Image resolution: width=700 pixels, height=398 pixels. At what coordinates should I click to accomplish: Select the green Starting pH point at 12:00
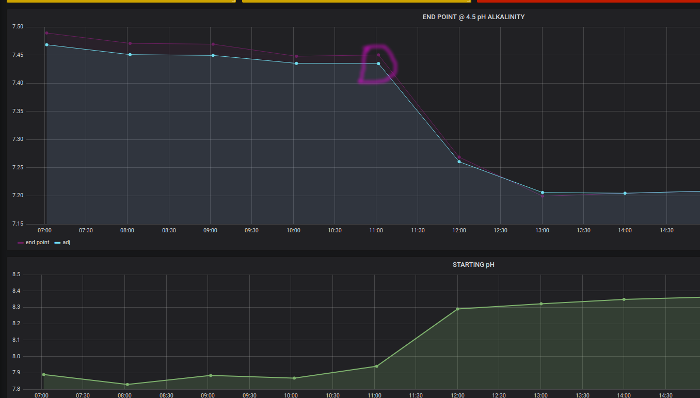(x=458, y=309)
